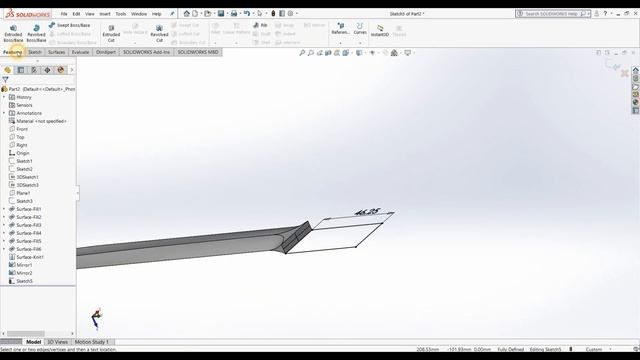The width and height of the screenshot is (640, 360).
Task: Open the Insert menu
Action: 105,14
